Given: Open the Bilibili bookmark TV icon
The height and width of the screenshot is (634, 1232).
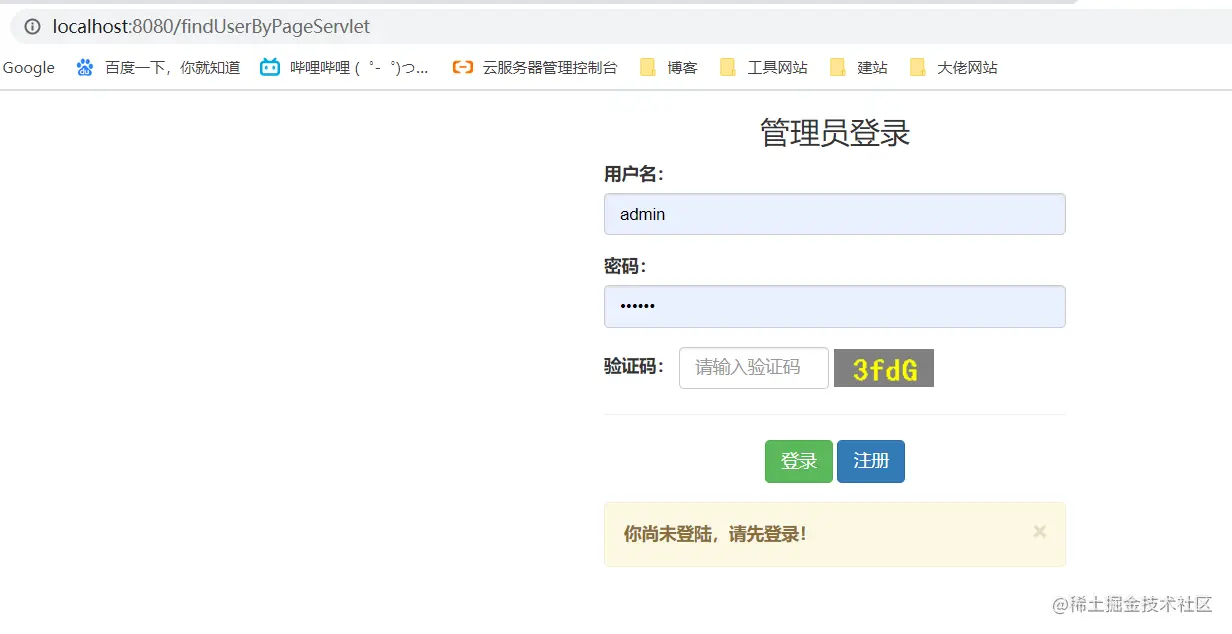Looking at the screenshot, I should tap(270, 68).
